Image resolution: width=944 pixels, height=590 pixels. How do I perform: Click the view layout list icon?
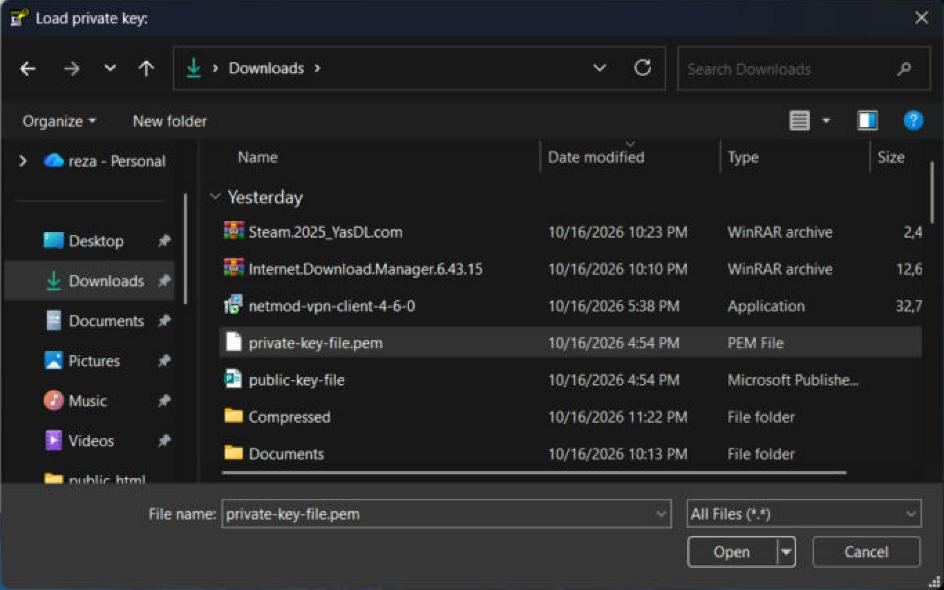click(x=799, y=121)
